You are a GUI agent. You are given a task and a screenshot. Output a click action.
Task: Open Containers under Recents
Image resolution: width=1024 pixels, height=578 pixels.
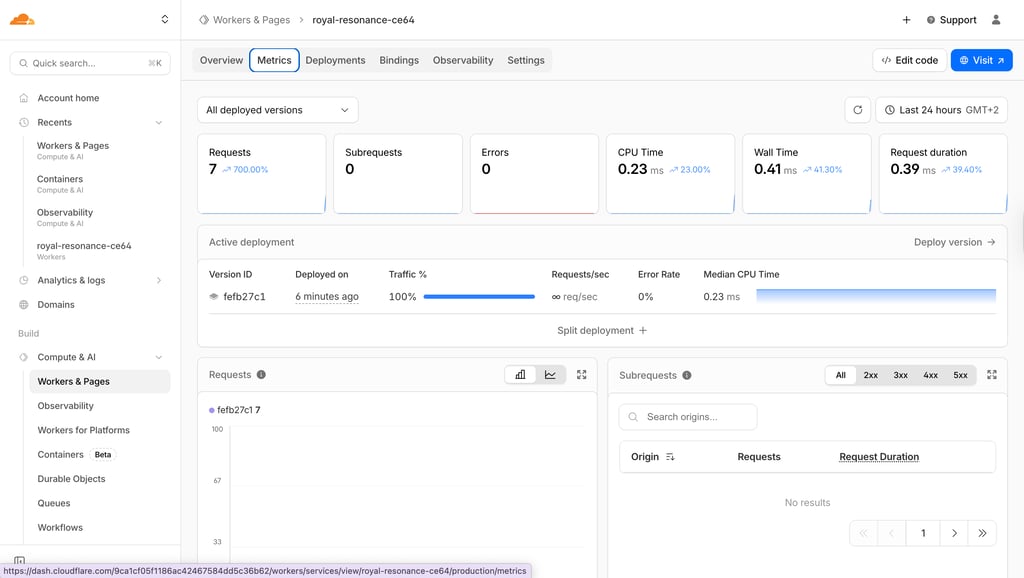[60, 184]
